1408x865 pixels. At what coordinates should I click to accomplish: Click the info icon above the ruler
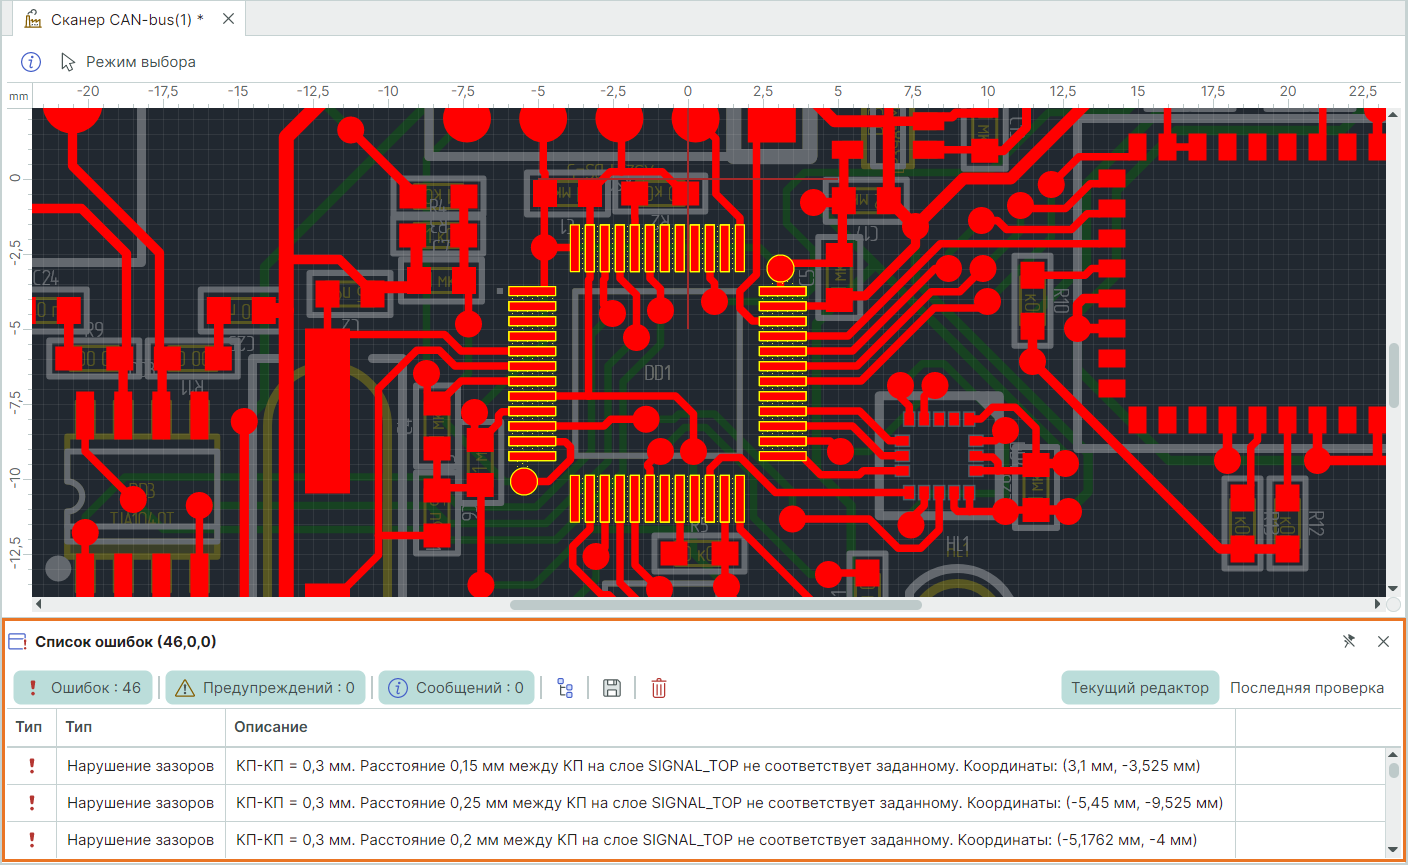click(x=31, y=62)
